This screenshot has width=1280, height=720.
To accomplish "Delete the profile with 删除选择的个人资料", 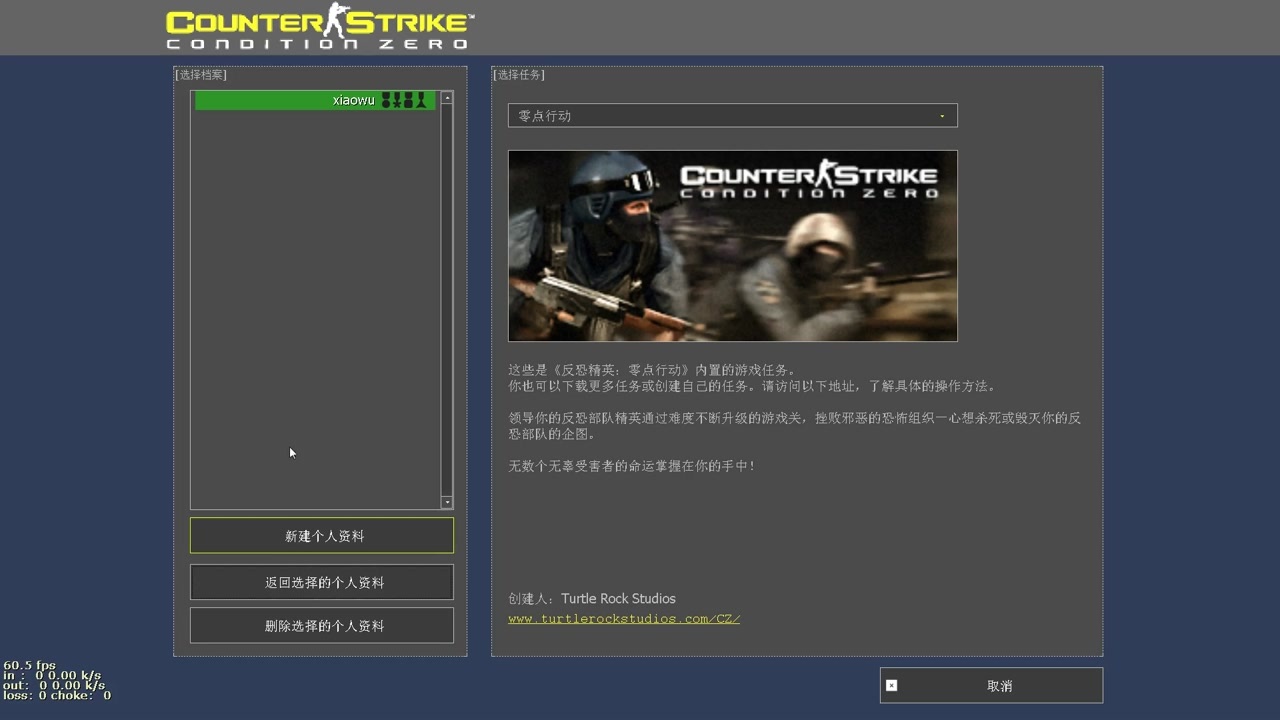I will click(x=322, y=626).
